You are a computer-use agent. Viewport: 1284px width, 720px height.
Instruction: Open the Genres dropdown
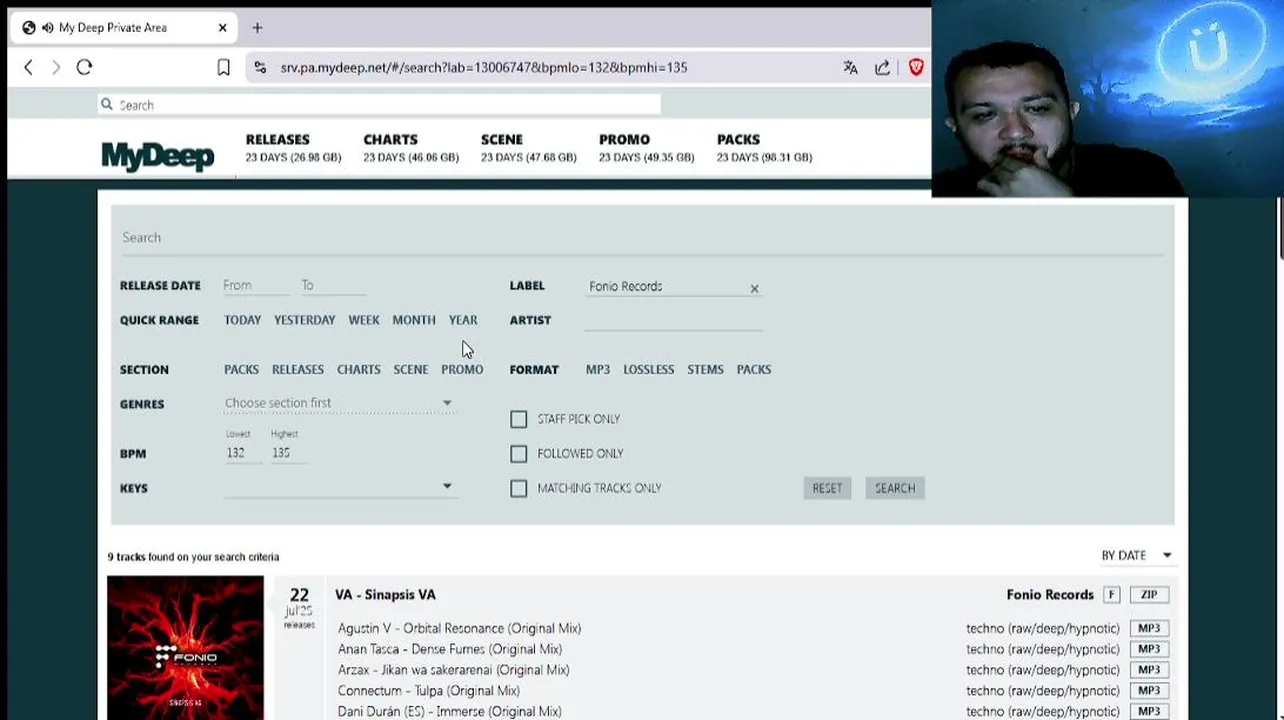339,403
